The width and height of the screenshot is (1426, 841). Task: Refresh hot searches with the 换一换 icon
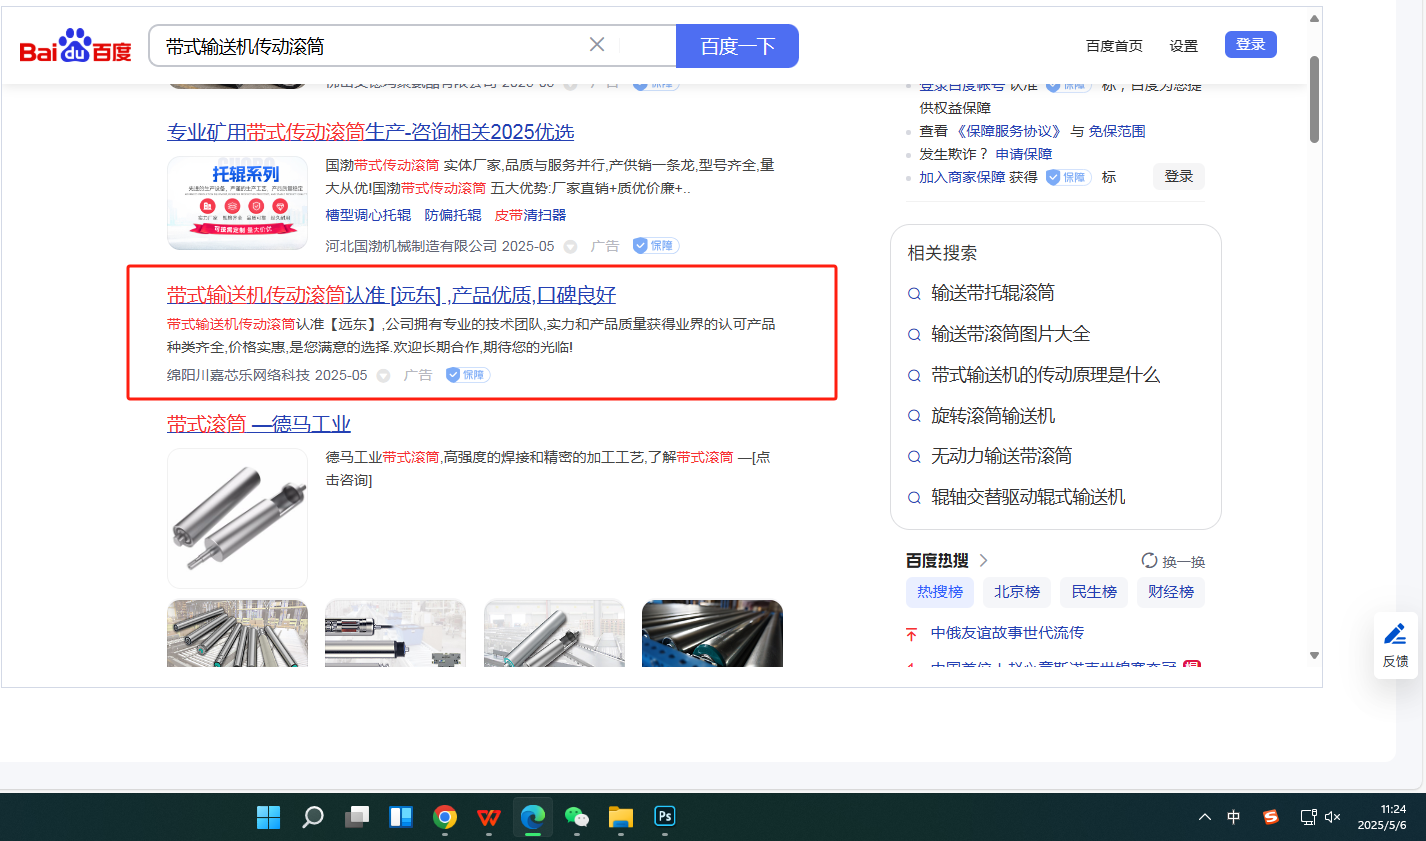(1150, 561)
